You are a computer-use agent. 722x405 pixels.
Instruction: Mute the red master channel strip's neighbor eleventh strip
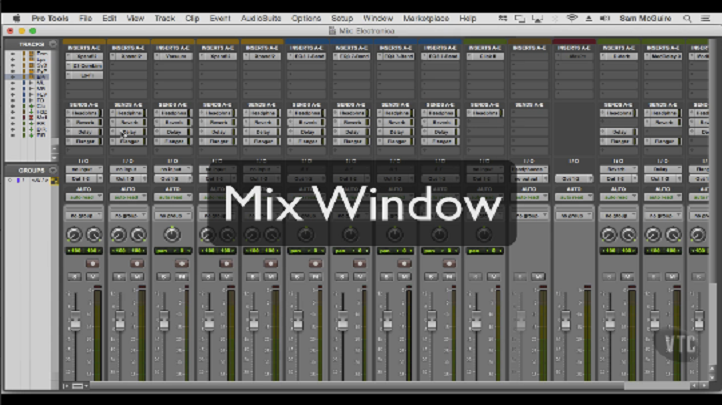538,277
